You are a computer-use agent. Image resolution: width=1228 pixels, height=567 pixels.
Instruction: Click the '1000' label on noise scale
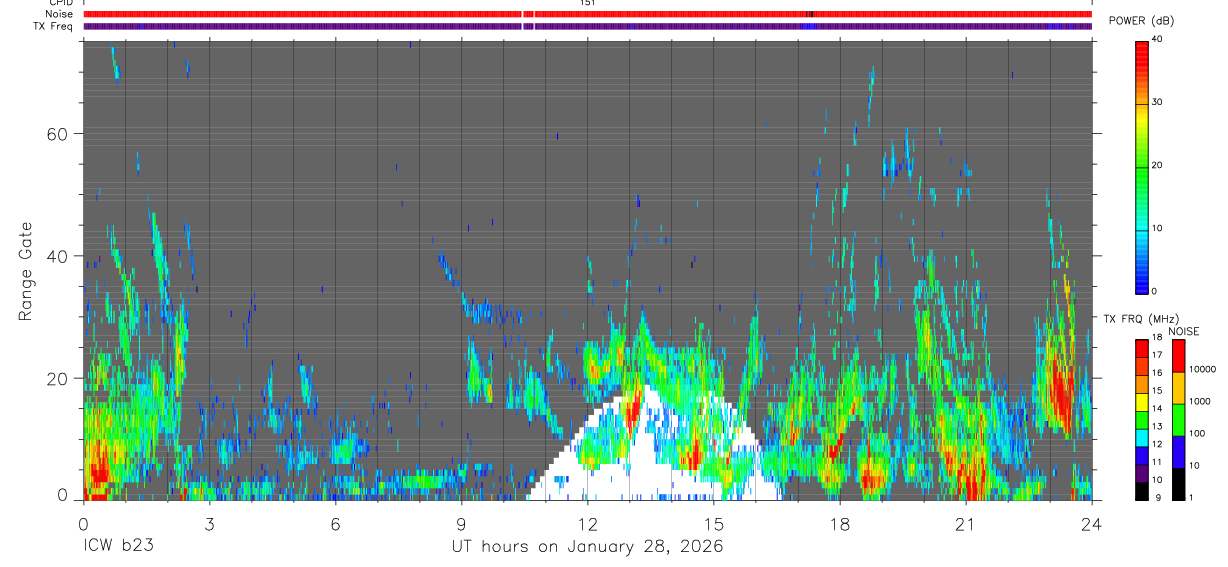pyautogui.click(x=1198, y=401)
